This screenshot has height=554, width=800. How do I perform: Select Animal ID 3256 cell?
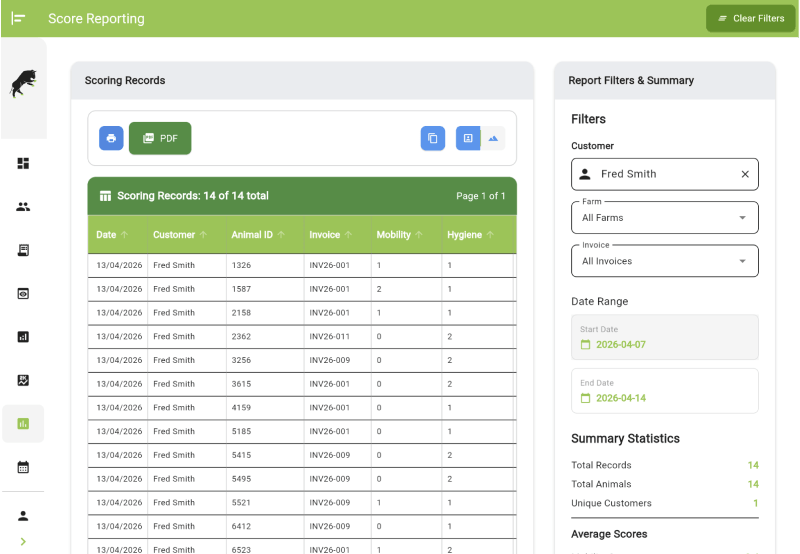point(265,360)
